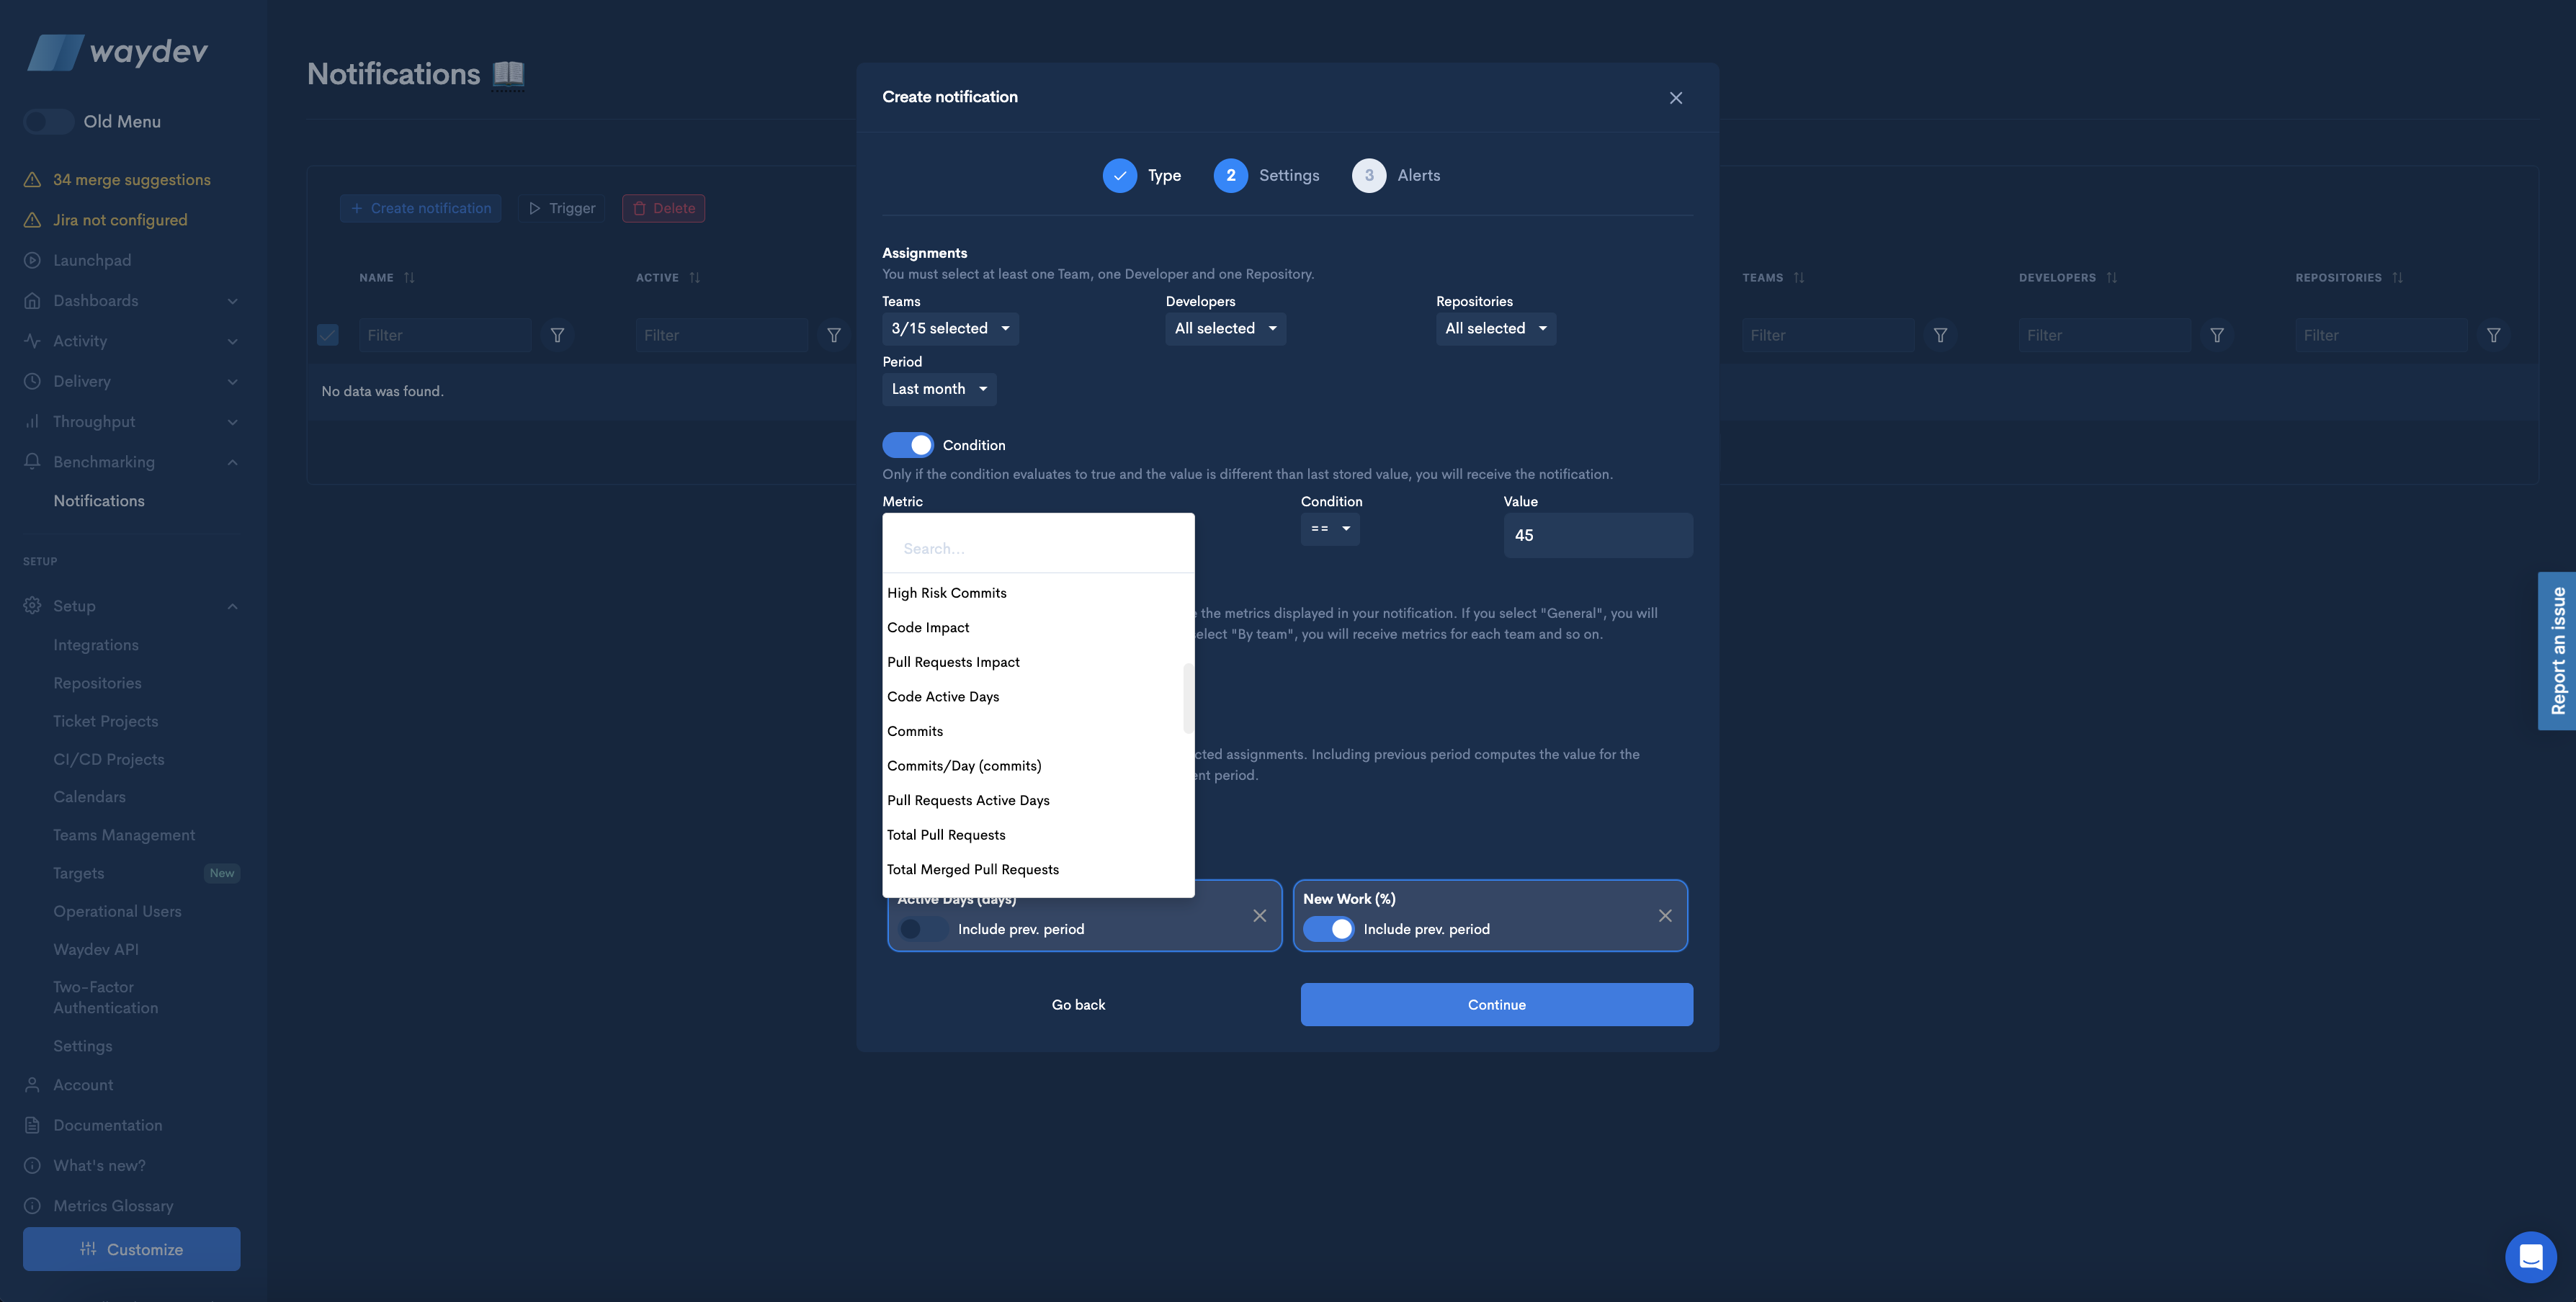
Task: Click Go back in the dialog
Action: coord(1078,1004)
